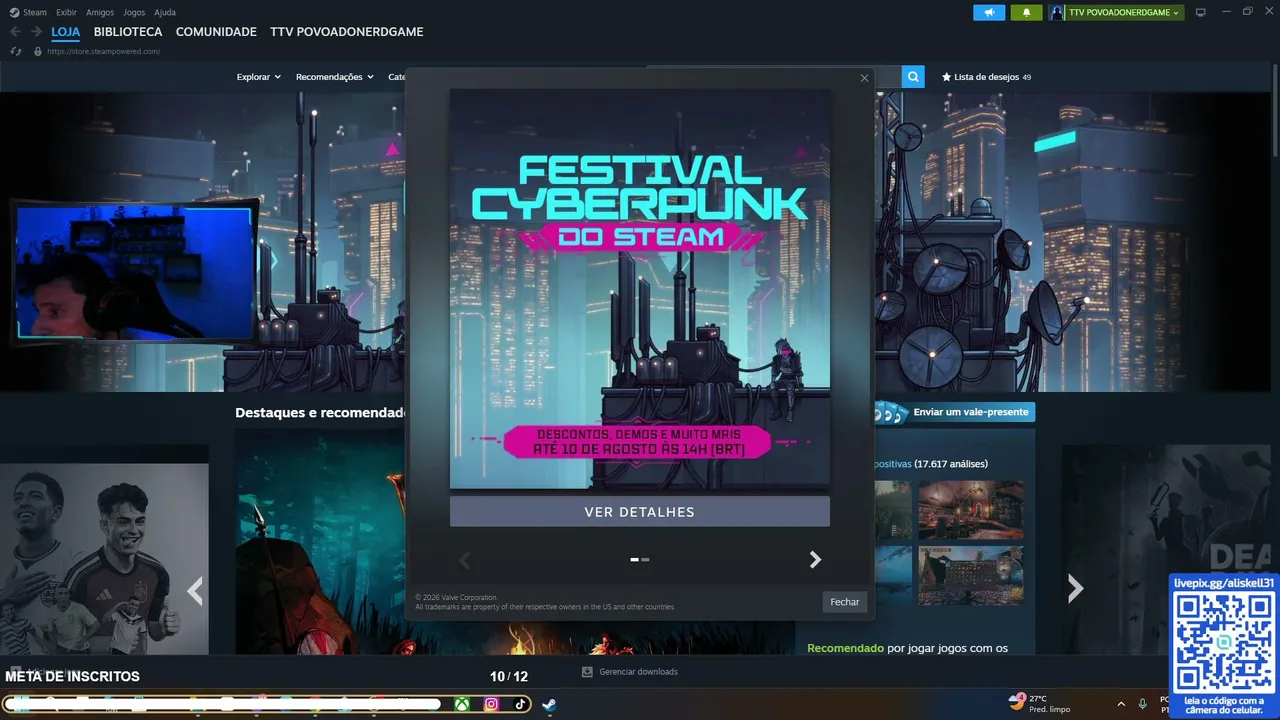Click the VER DETALHES button
The width and height of the screenshot is (1280, 720).
point(640,512)
